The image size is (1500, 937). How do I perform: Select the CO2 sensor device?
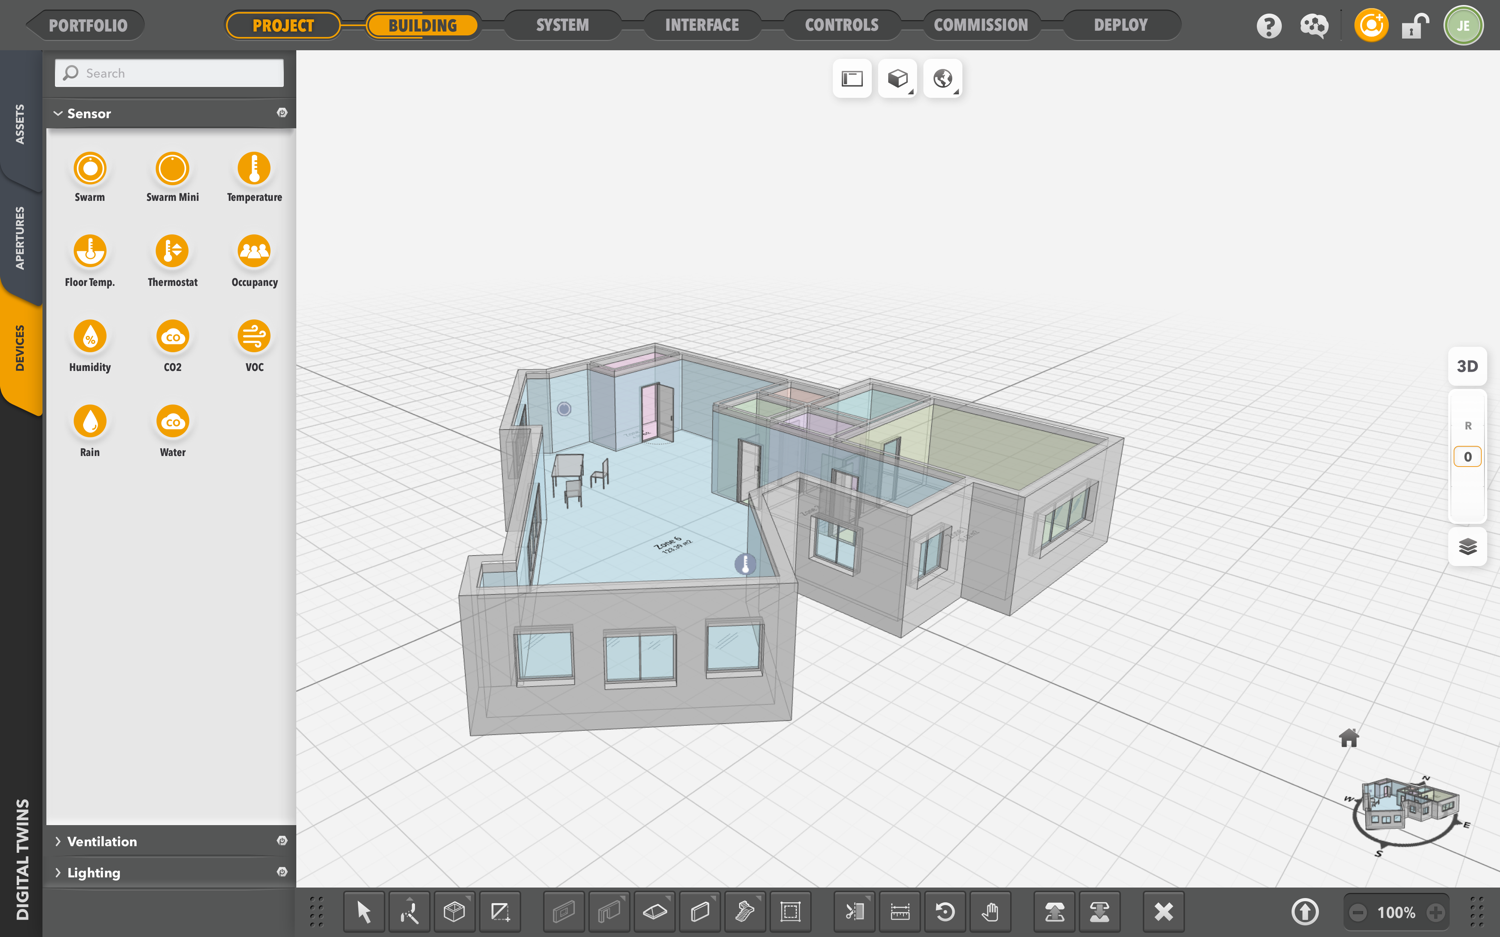pyautogui.click(x=172, y=337)
